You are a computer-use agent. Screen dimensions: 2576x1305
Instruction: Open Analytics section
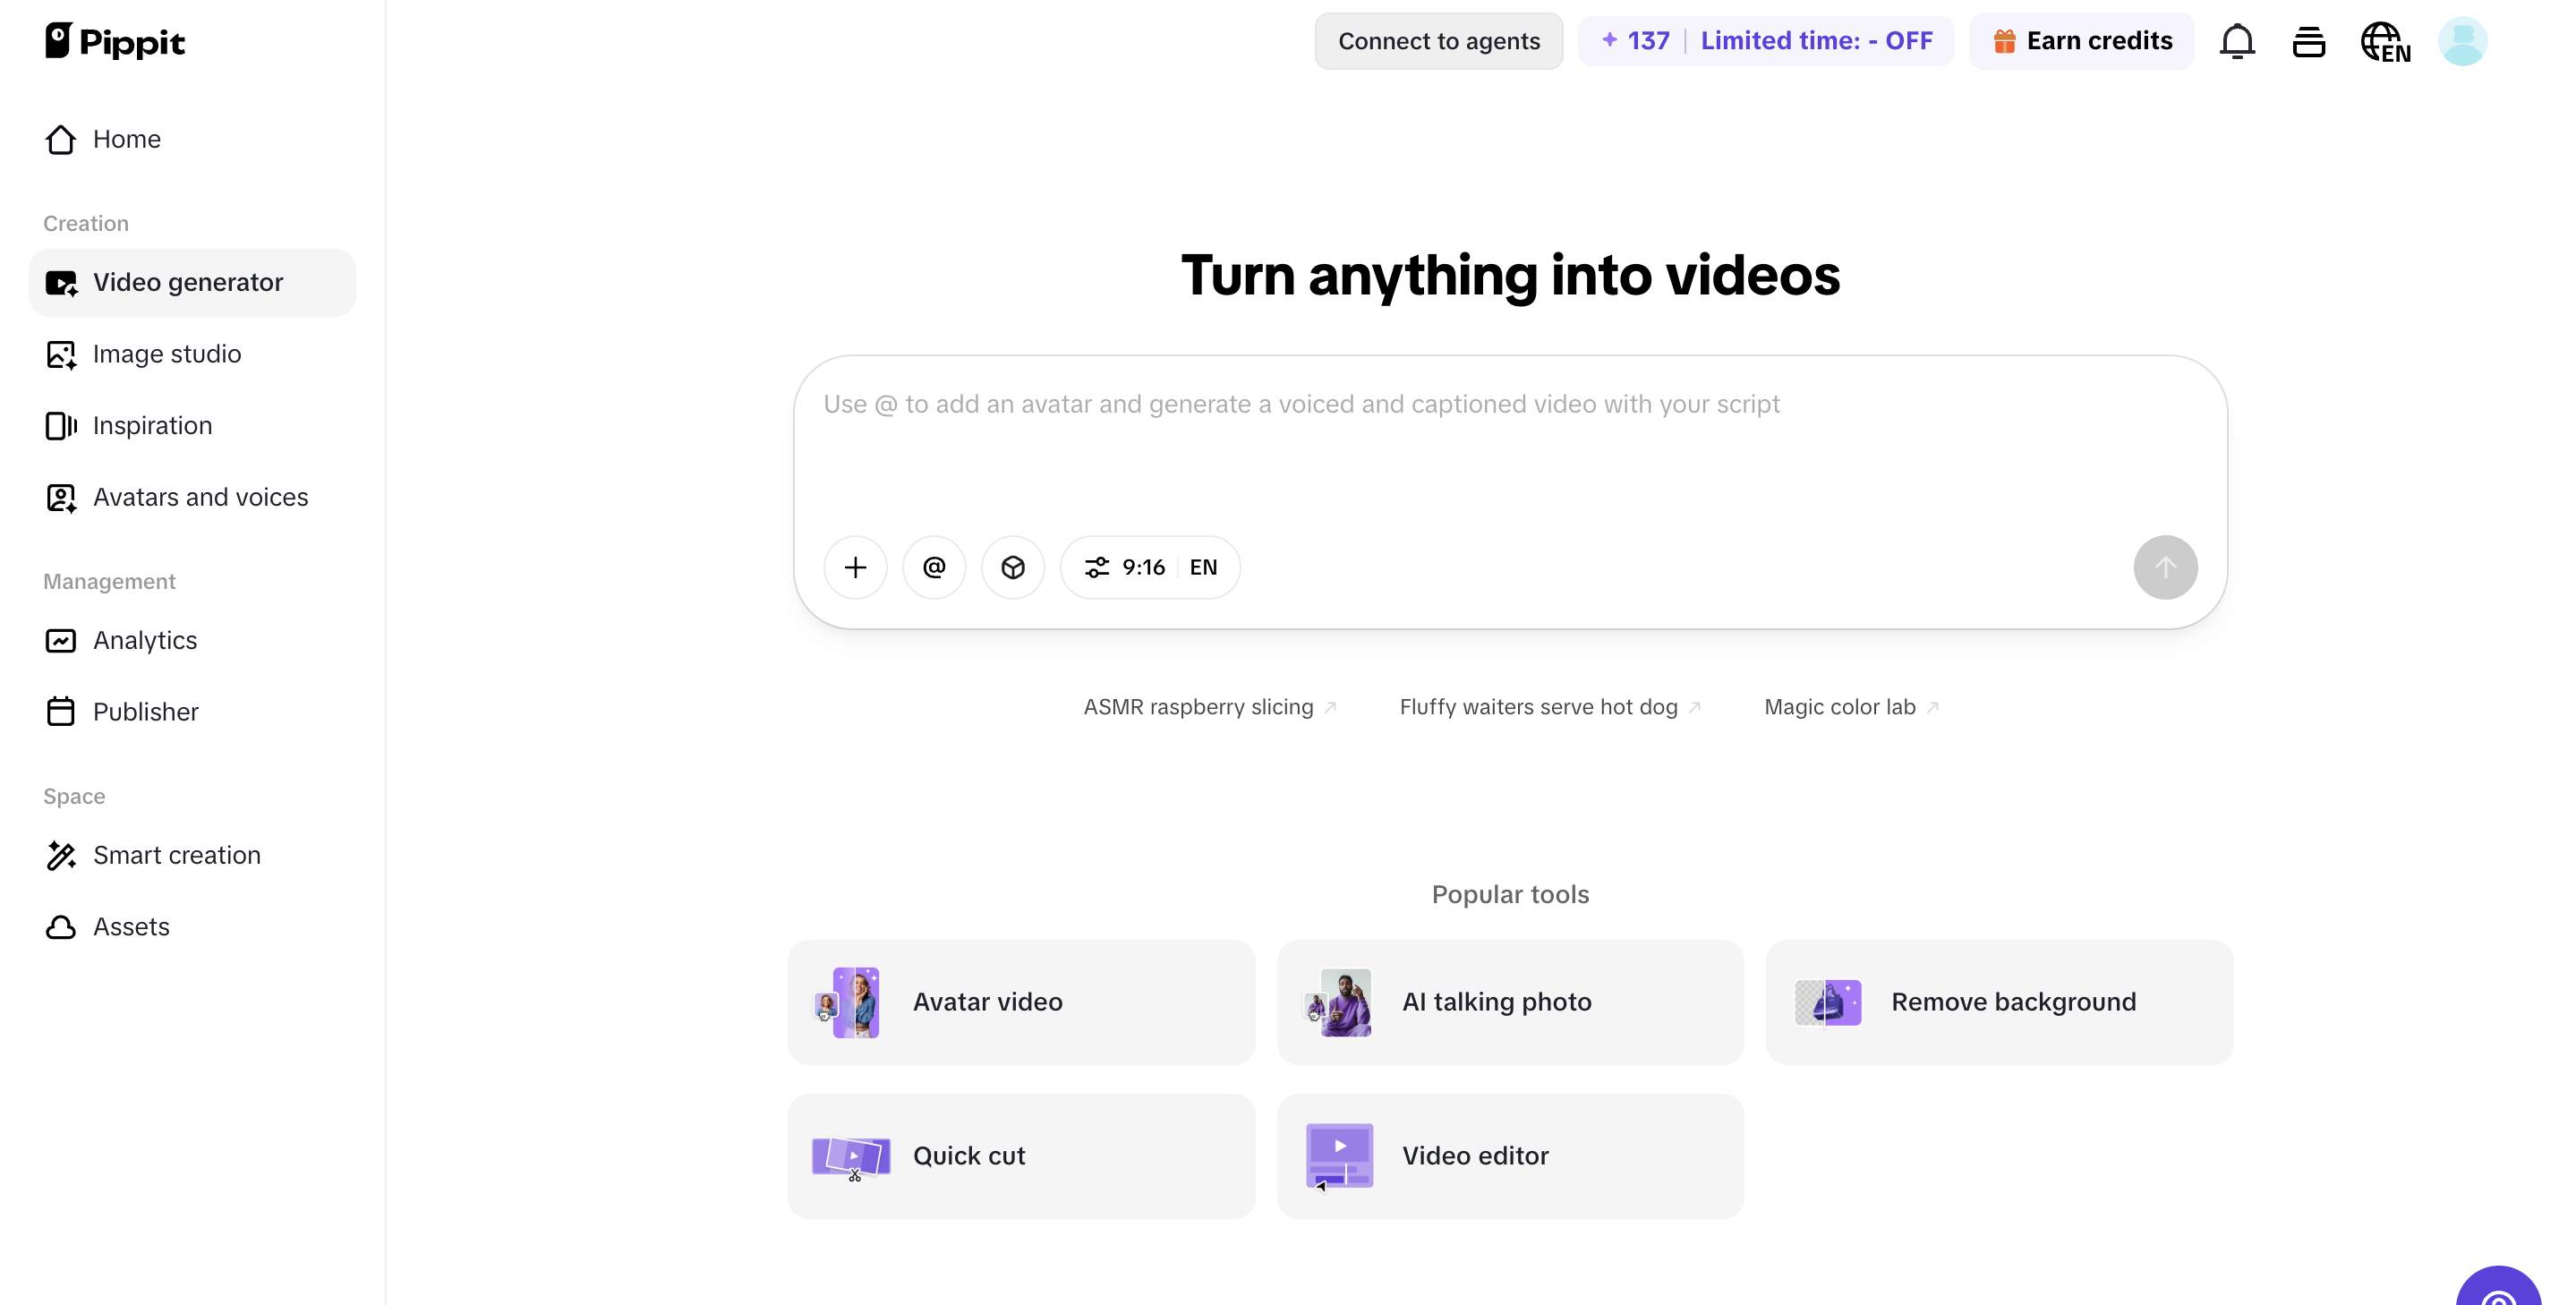point(192,640)
